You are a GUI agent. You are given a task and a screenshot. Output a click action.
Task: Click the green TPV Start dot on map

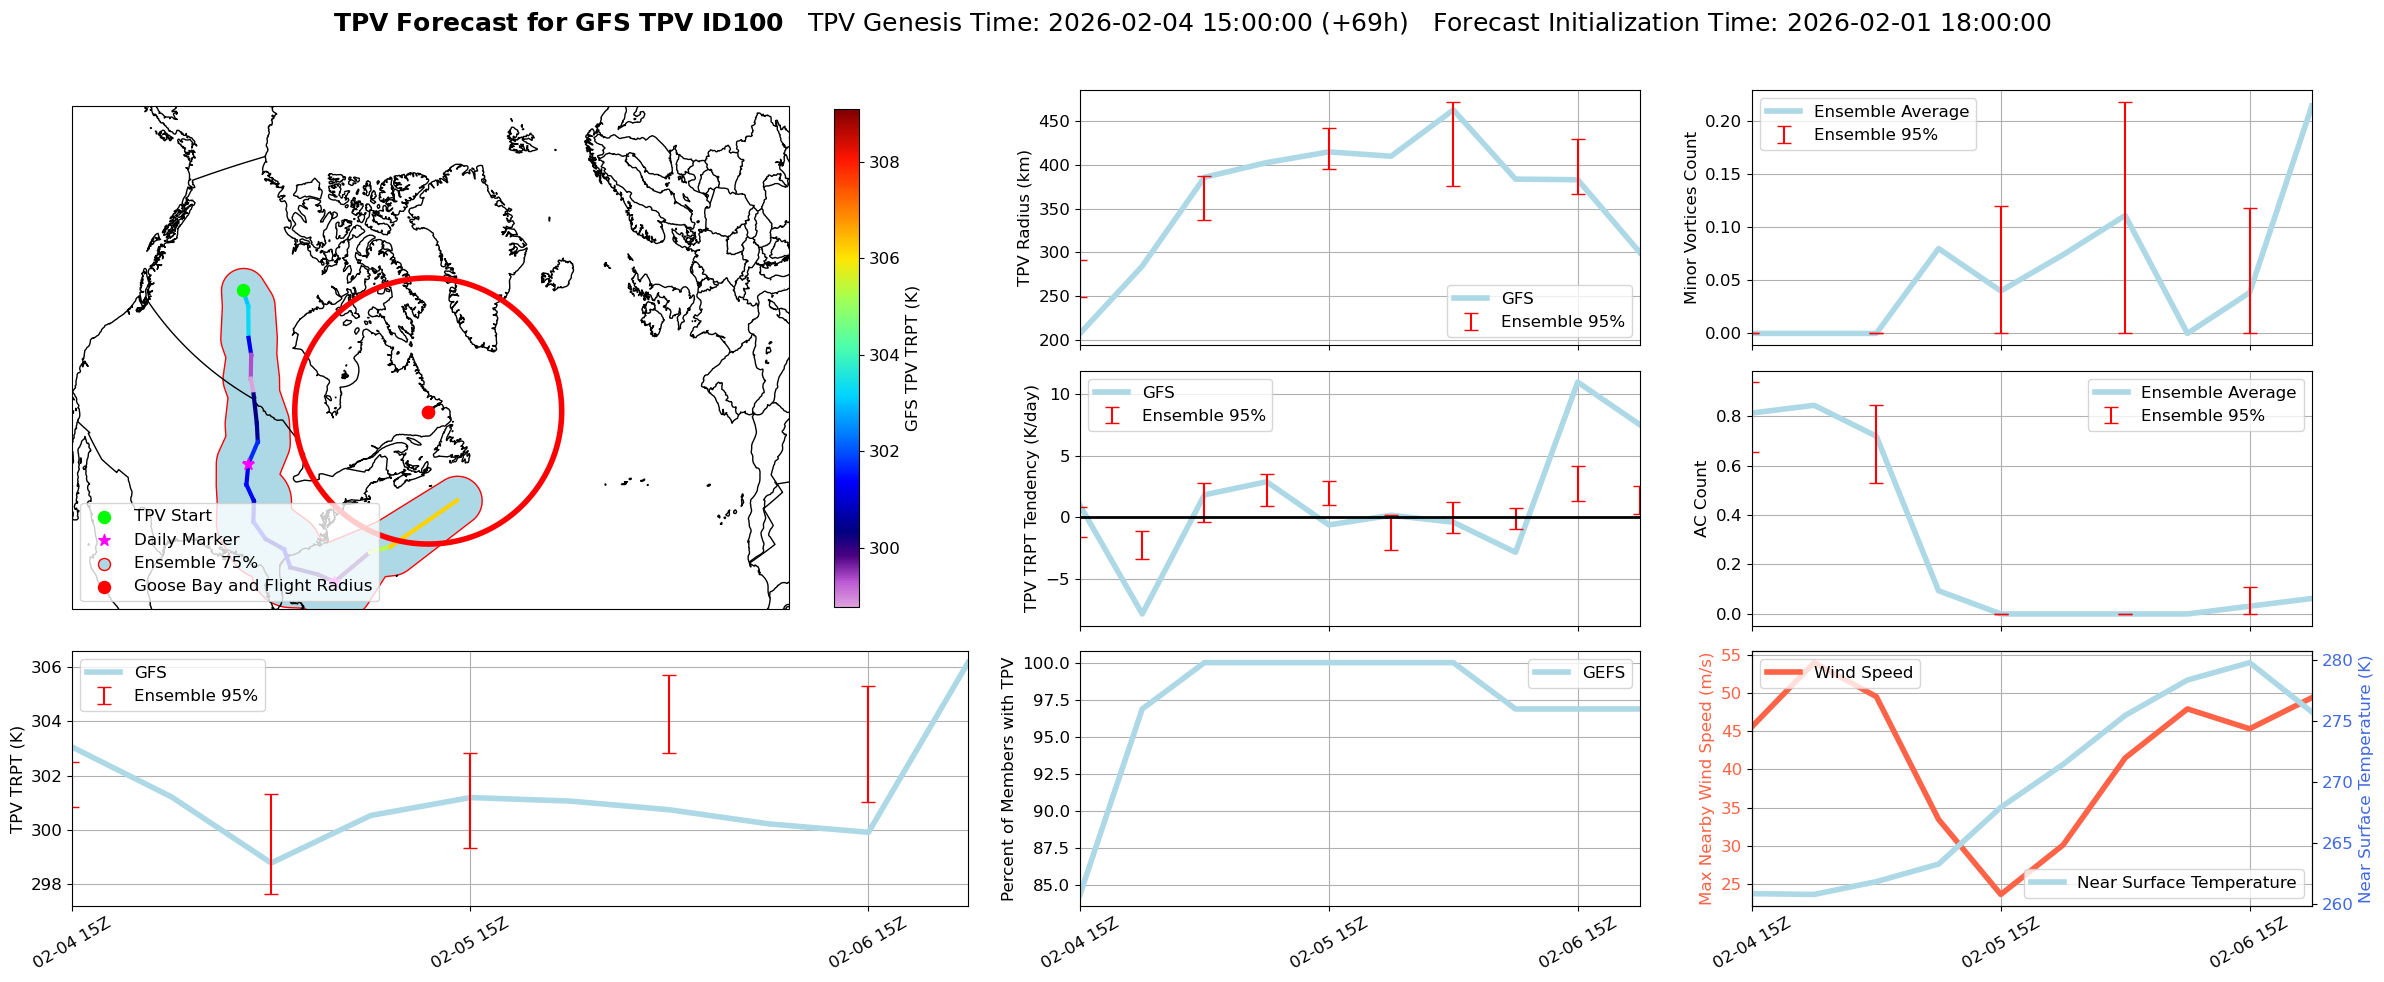(x=243, y=291)
